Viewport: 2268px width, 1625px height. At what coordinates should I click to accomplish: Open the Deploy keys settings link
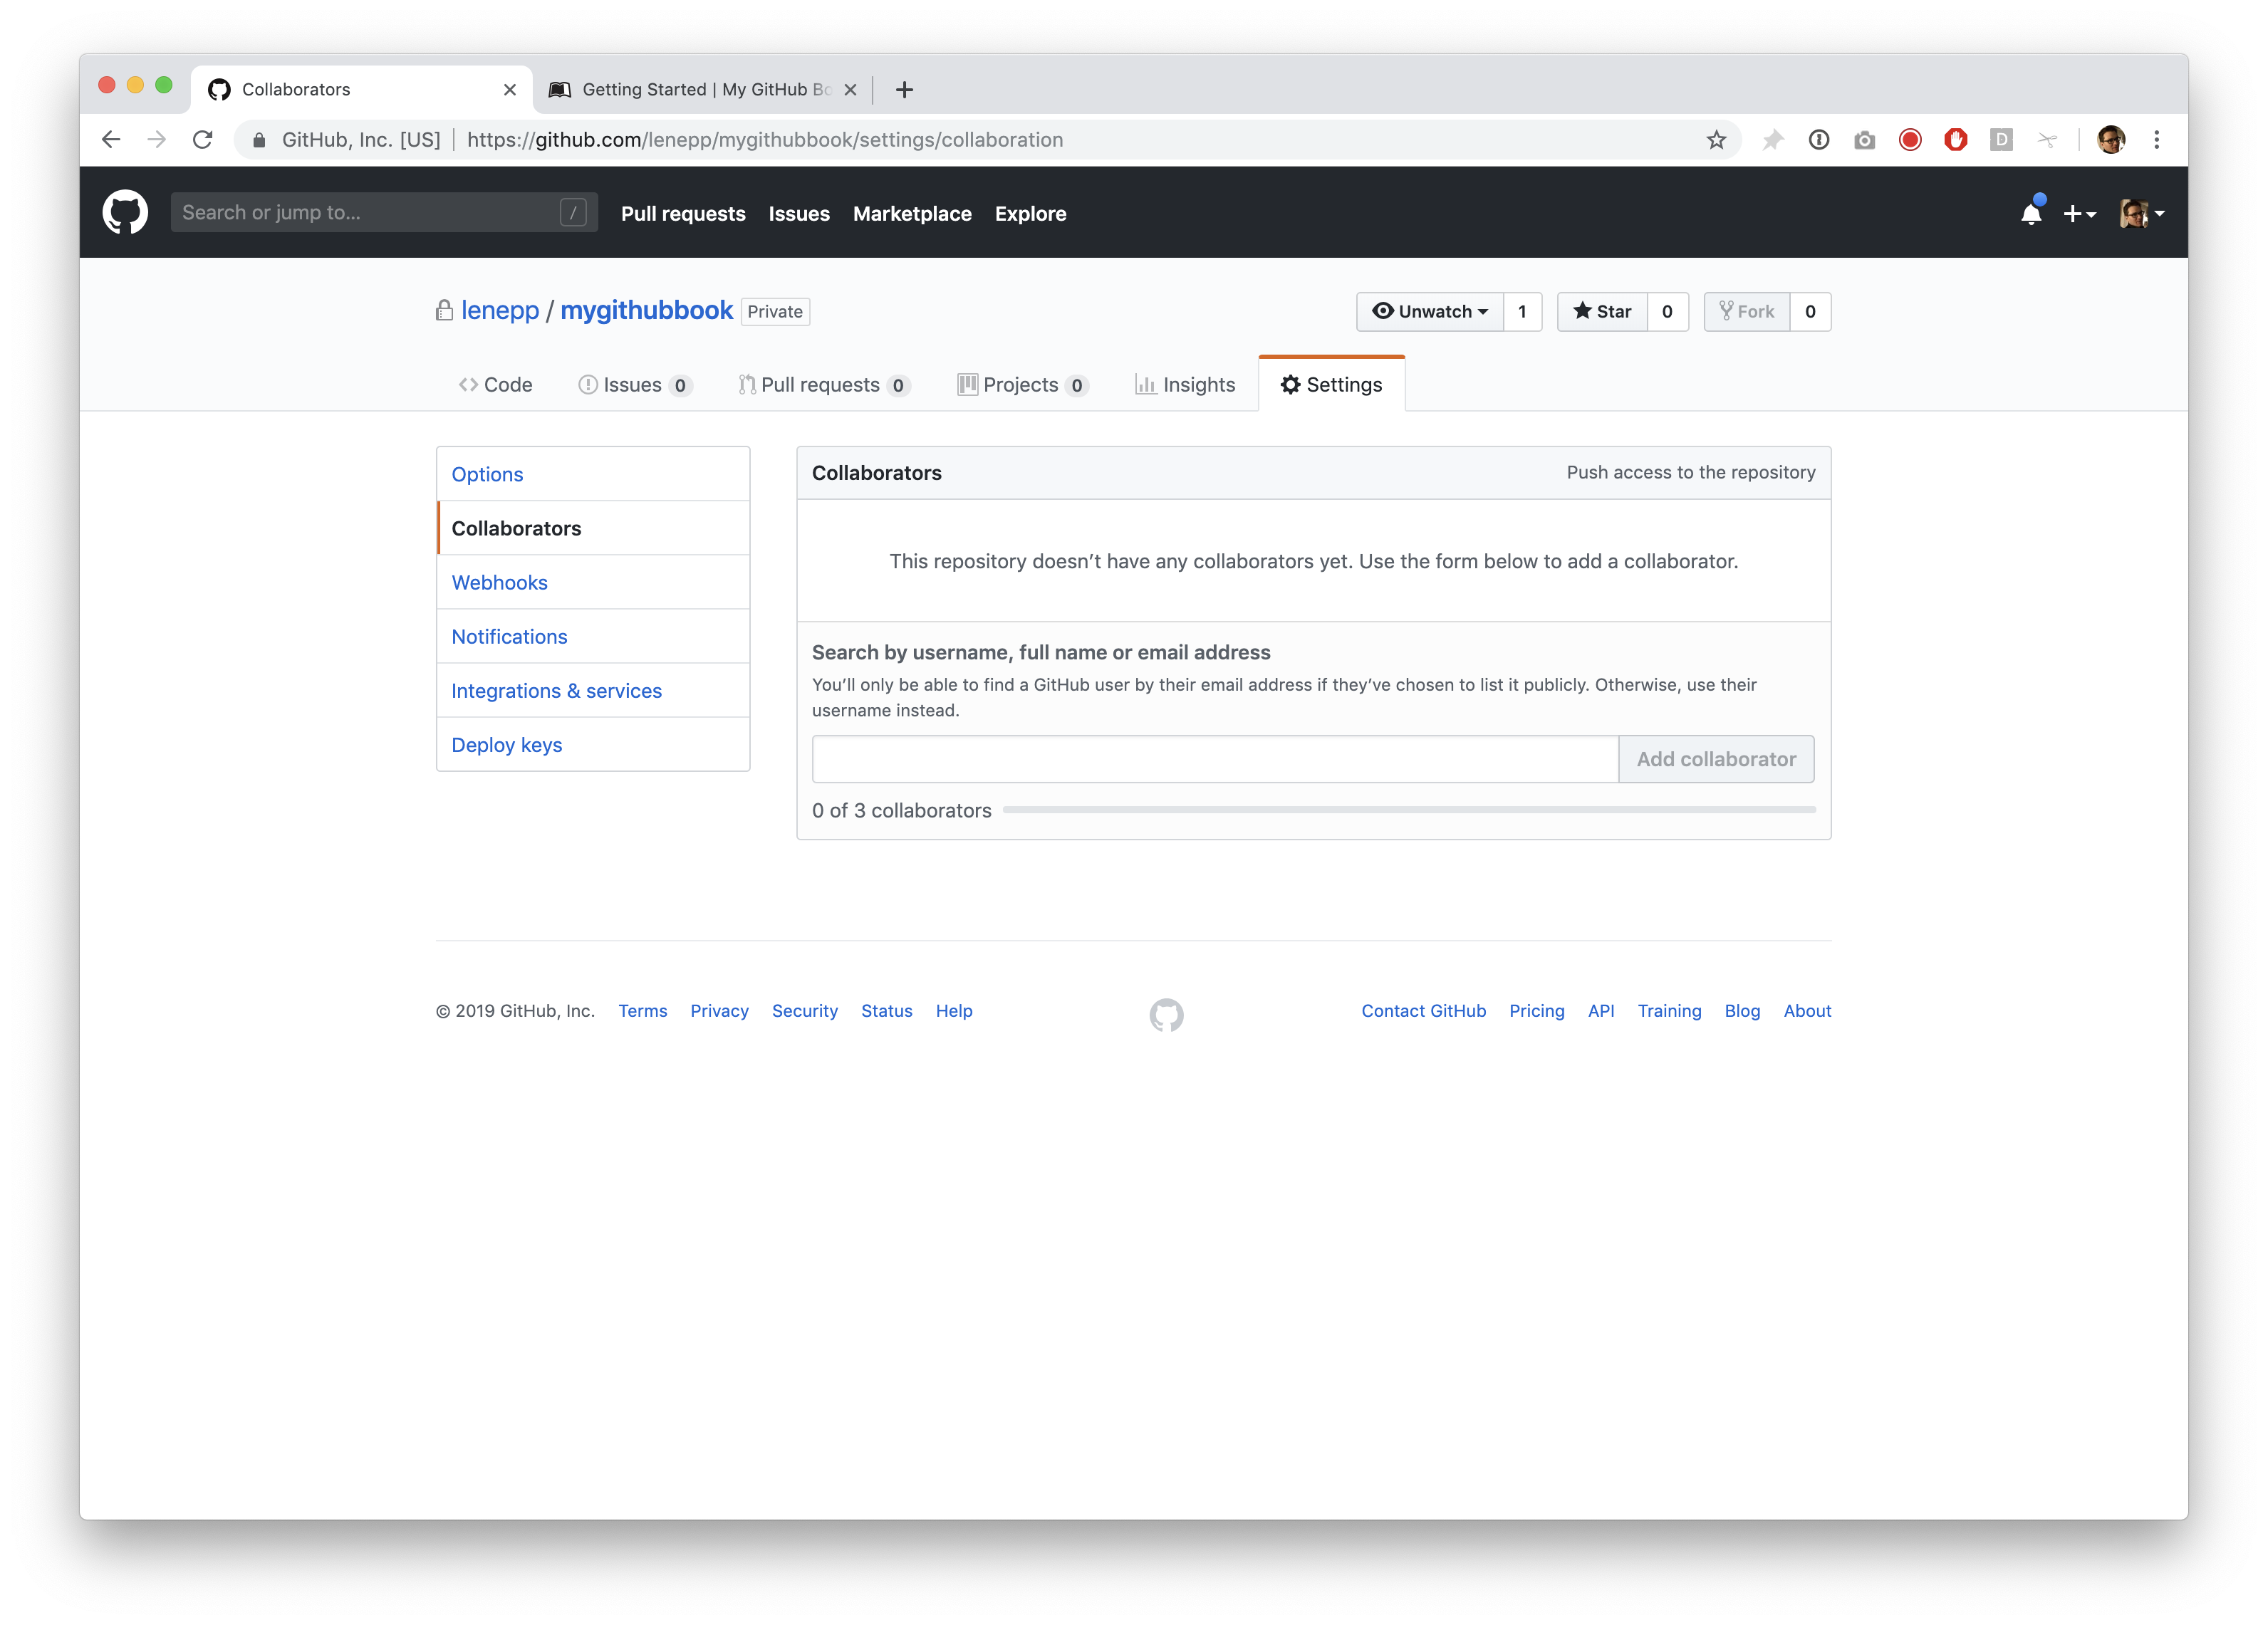point(506,745)
